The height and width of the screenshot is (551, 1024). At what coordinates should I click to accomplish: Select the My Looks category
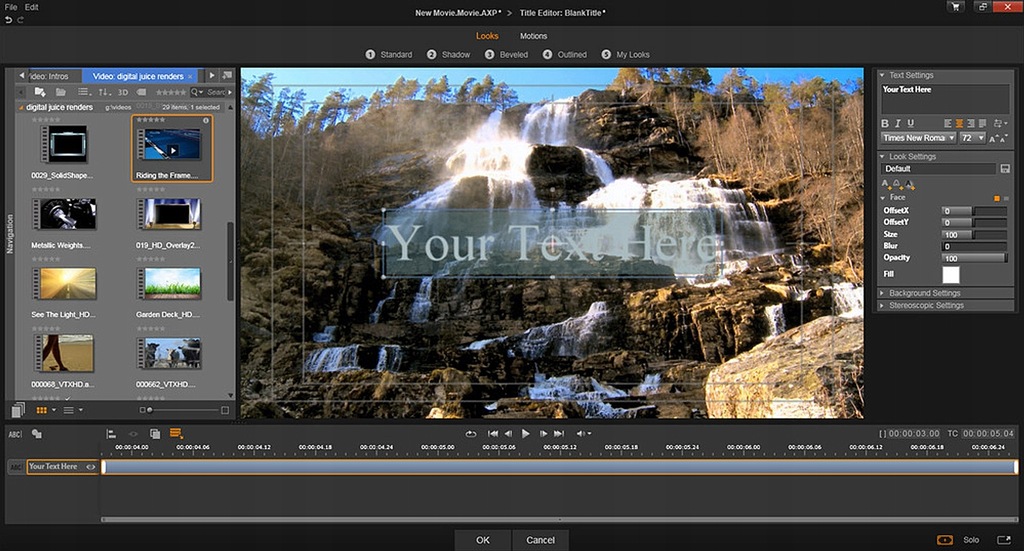point(626,55)
